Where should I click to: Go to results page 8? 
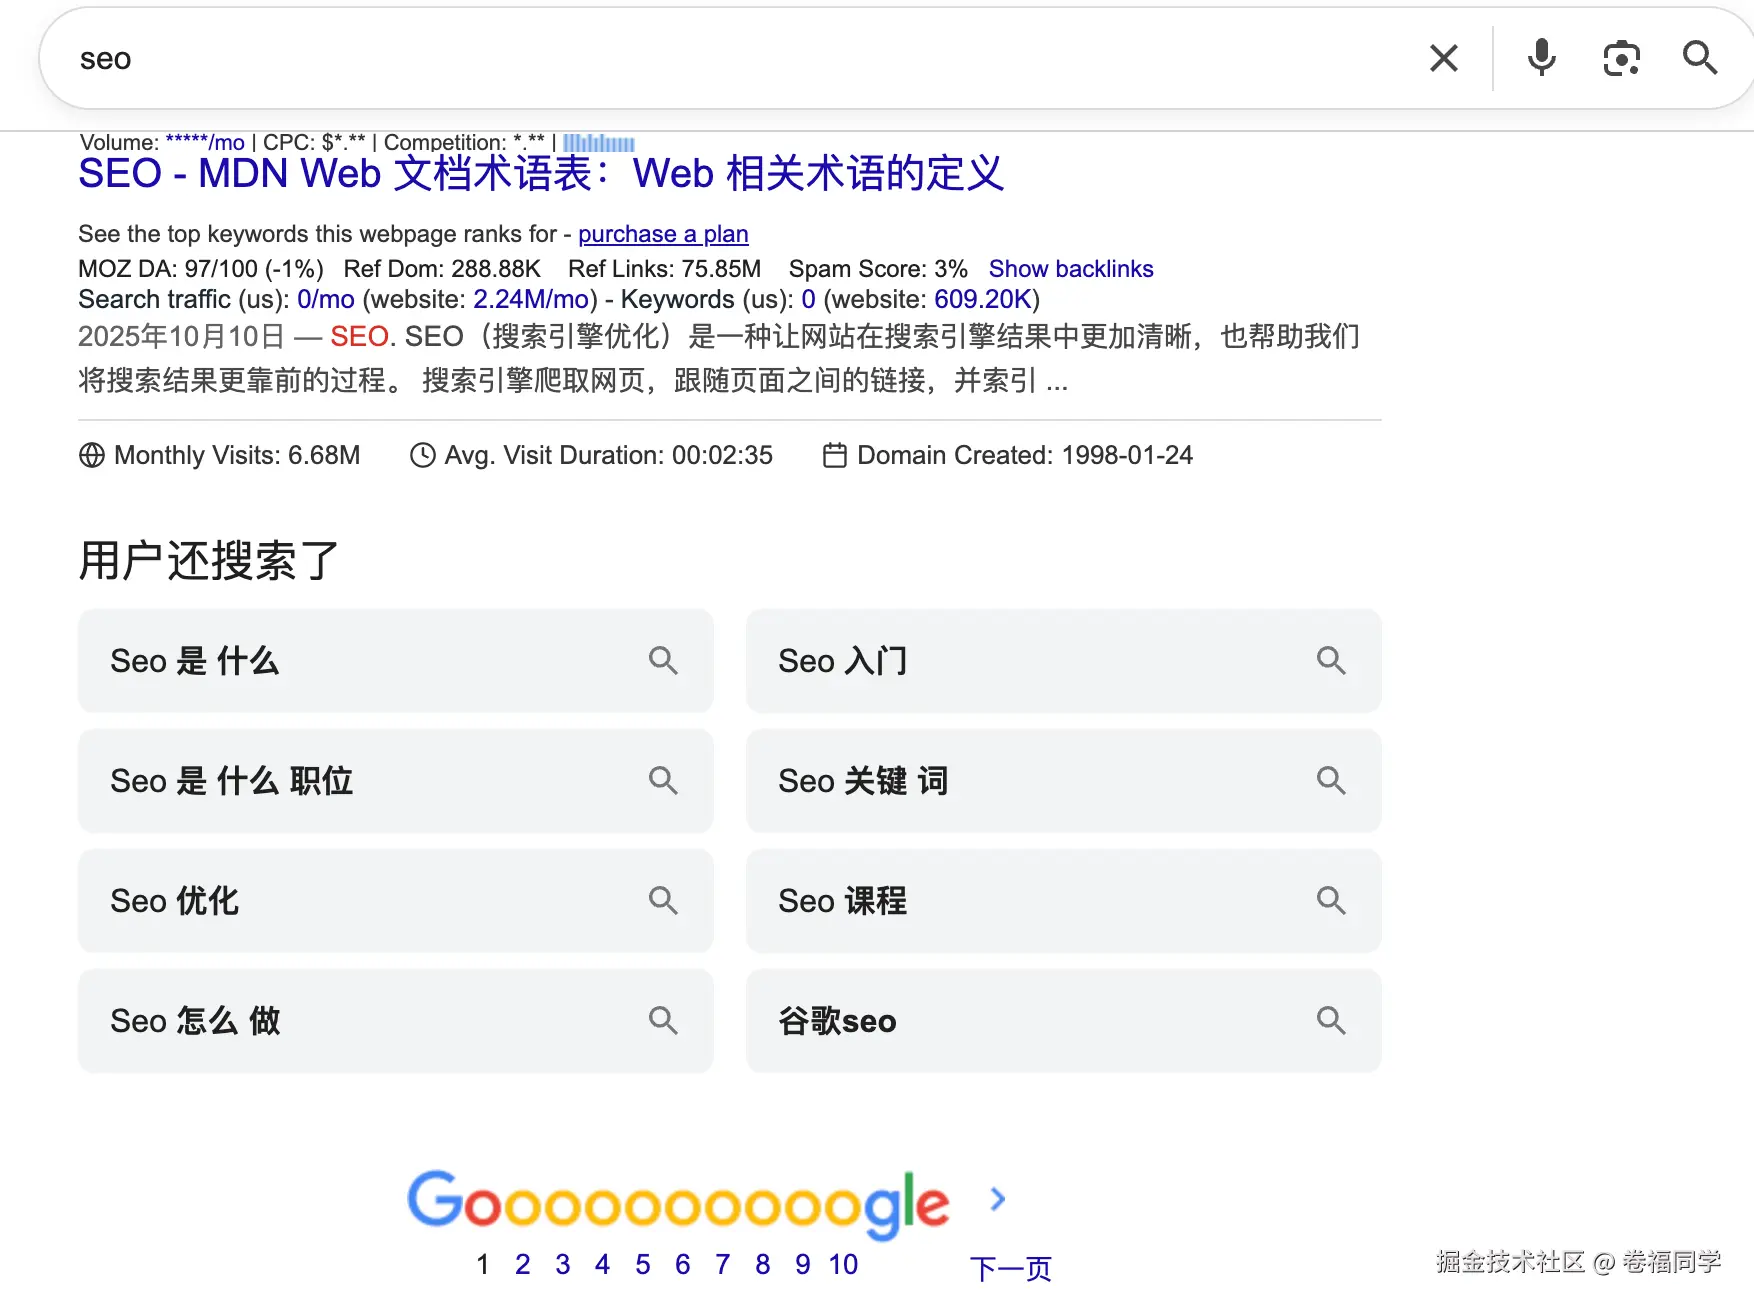763,1264
